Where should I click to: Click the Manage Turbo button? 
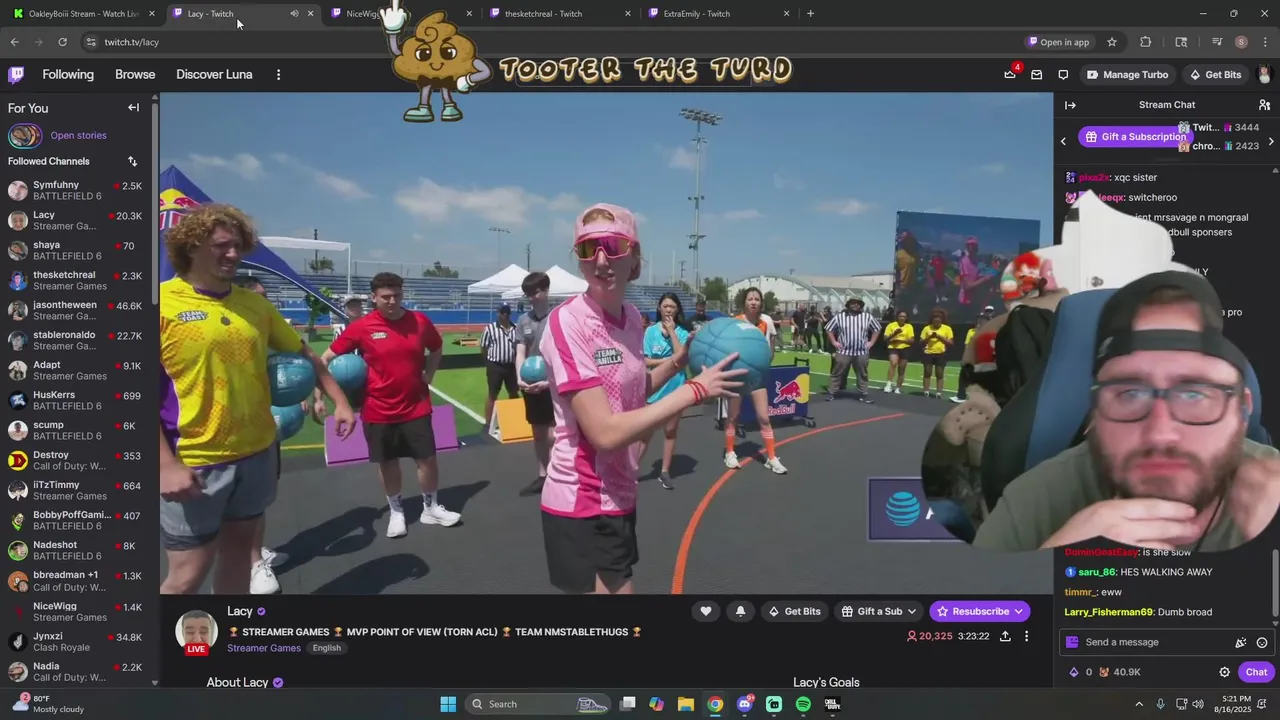[1127, 75]
